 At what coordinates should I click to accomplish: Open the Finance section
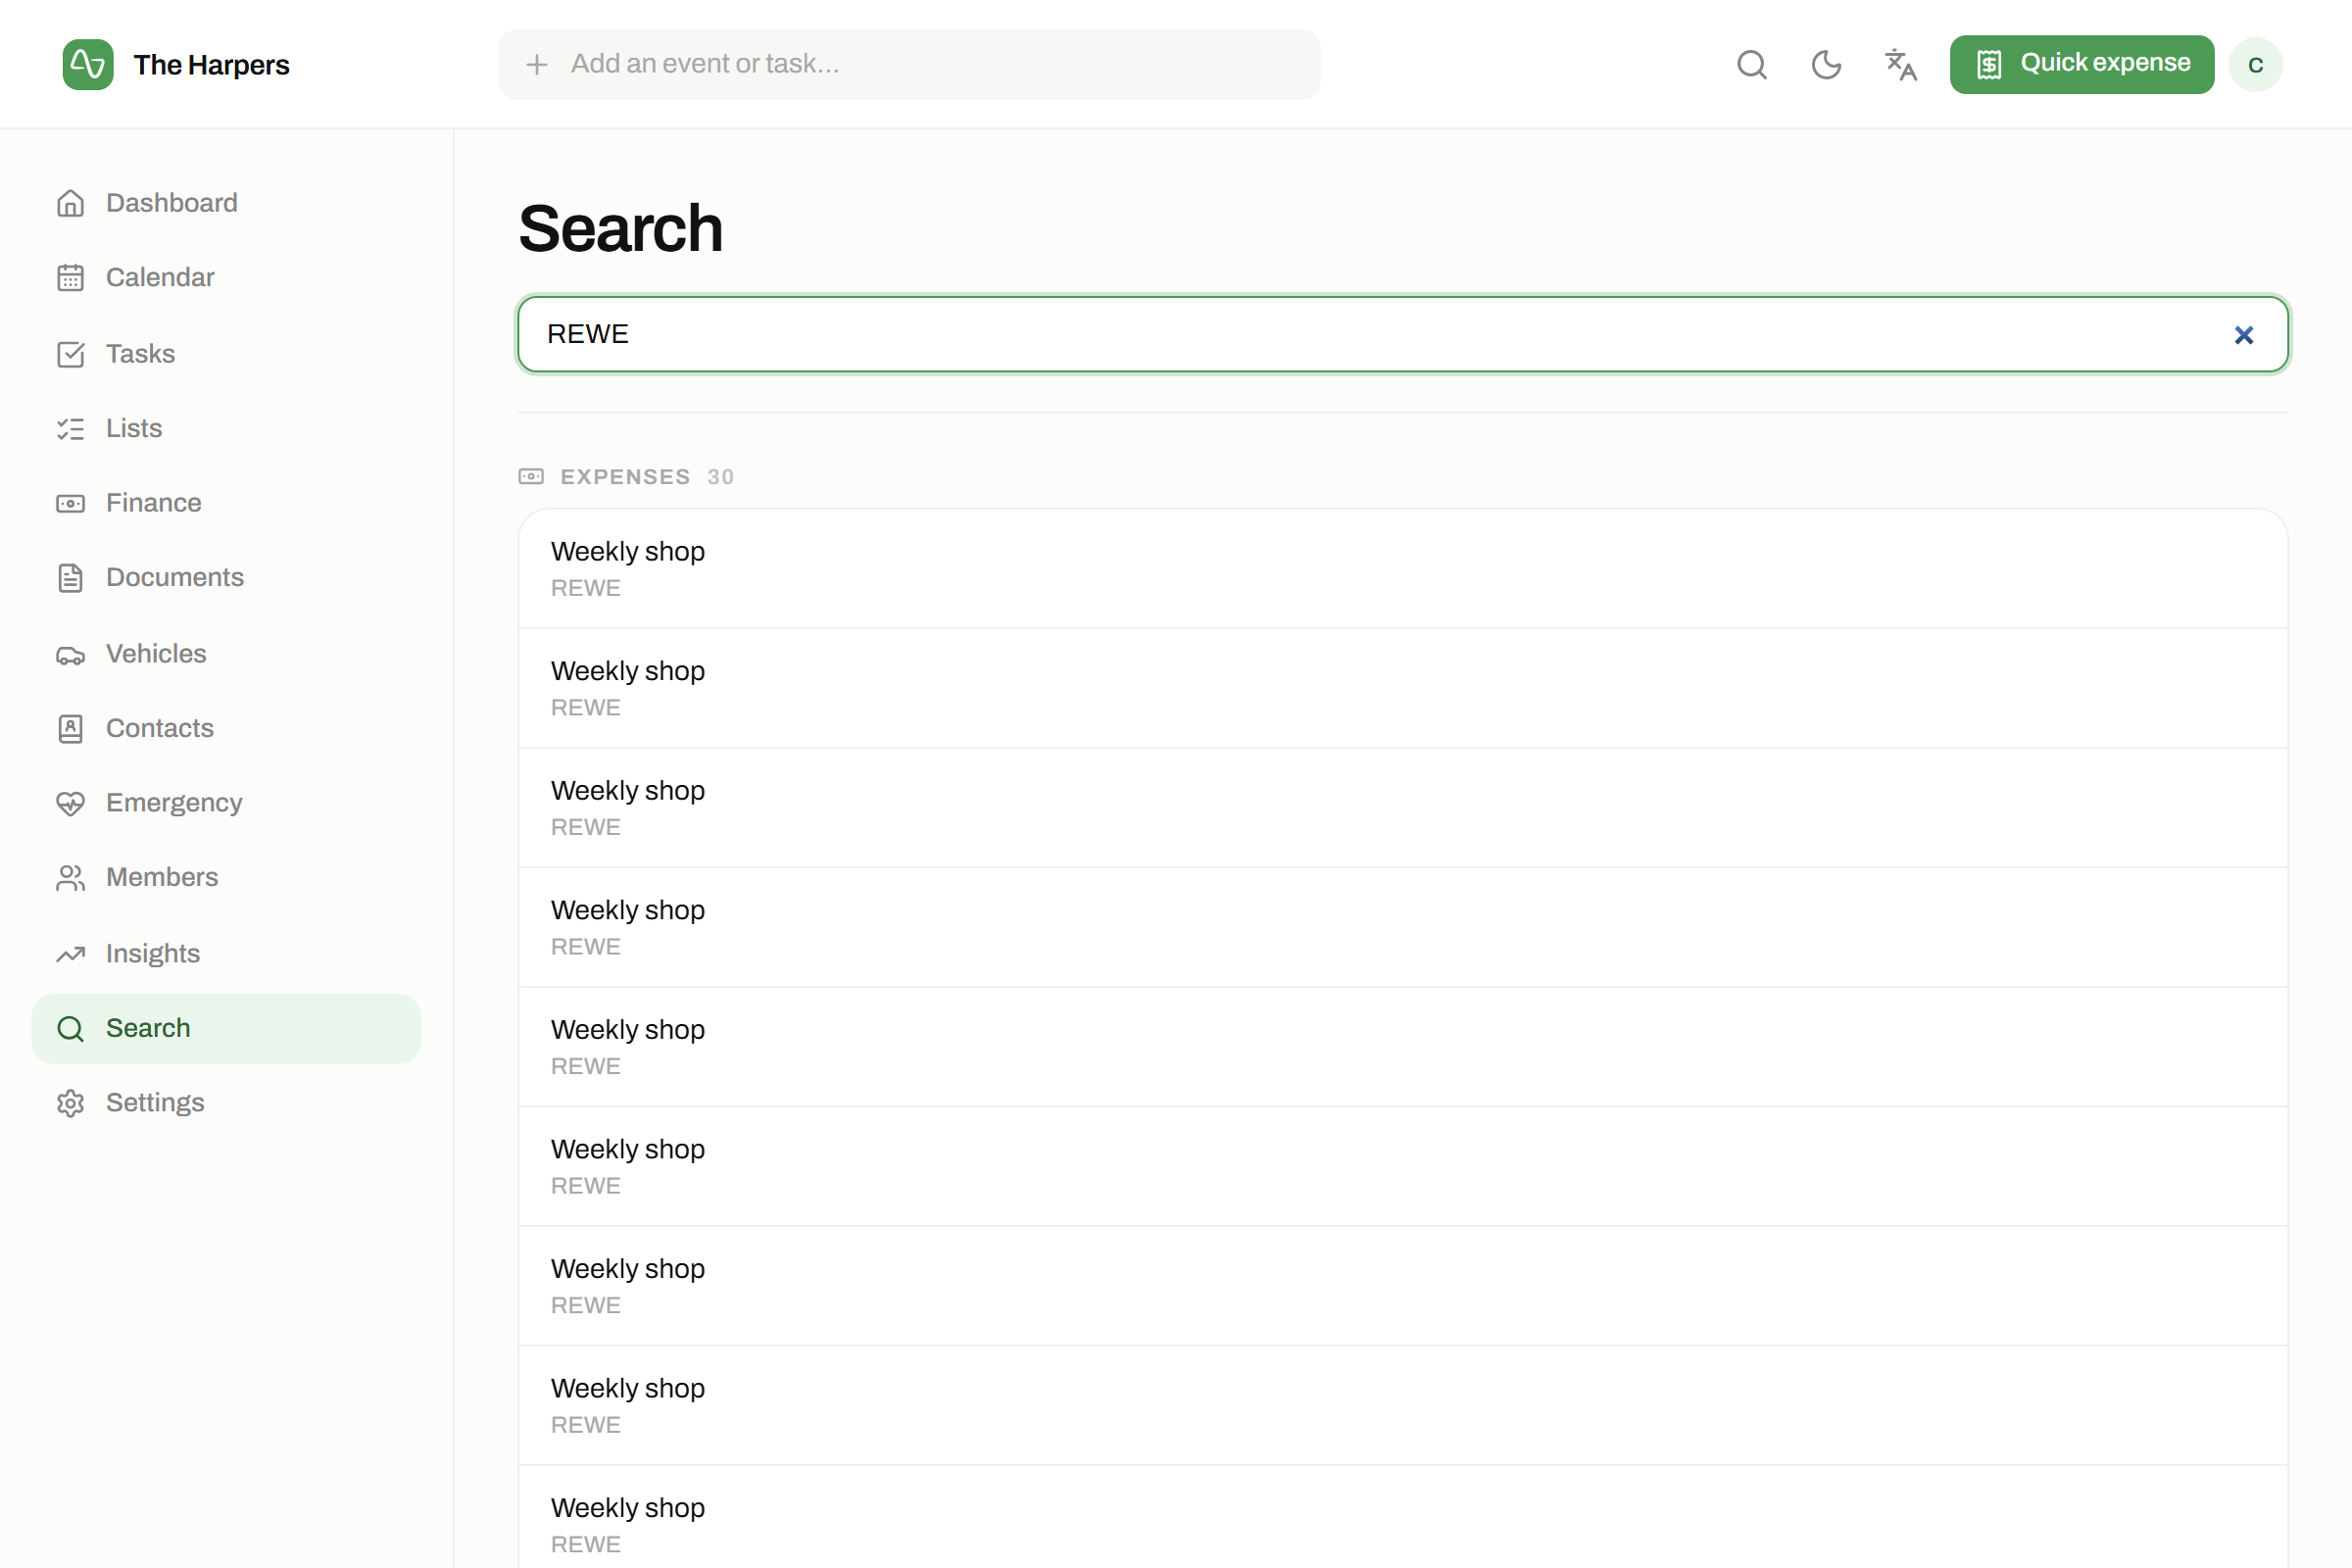coord(226,503)
